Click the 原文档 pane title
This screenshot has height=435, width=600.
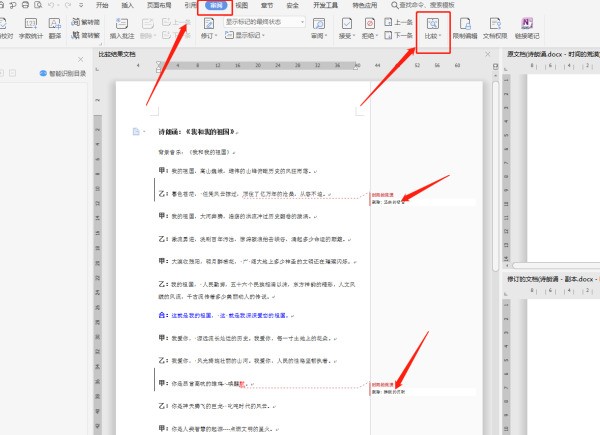click(553, 54)
